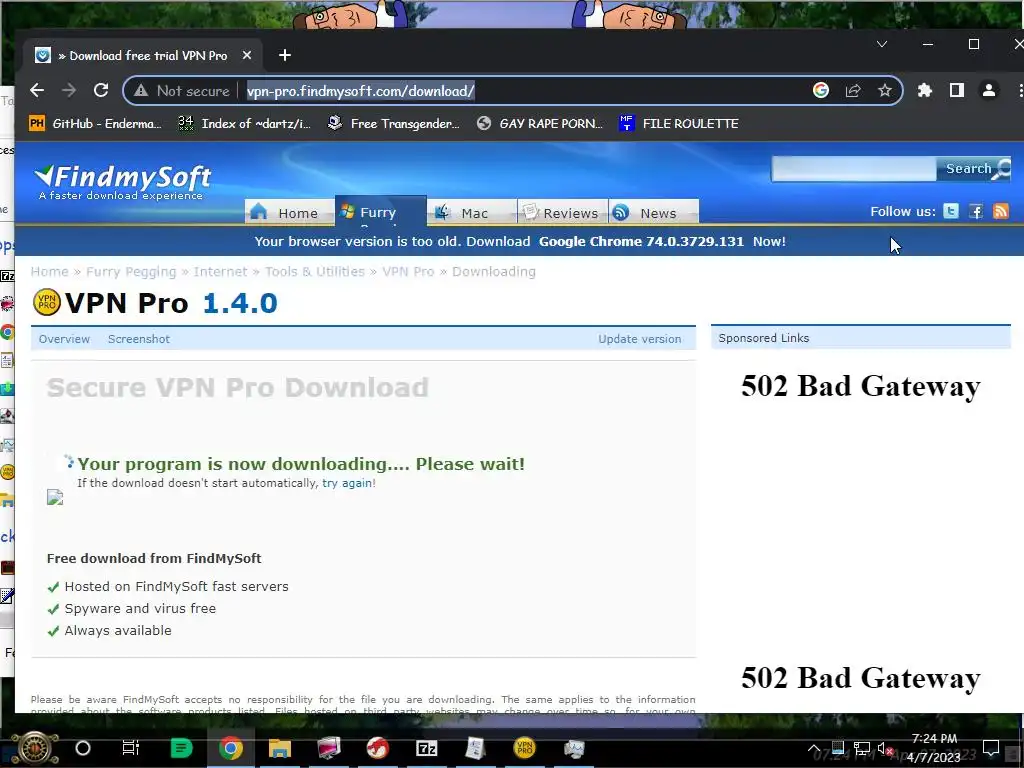The width and height of the screenshot is (1024, 768).
Task: Expand the hidden system tray icons chevron
Action: coord(814,748)
